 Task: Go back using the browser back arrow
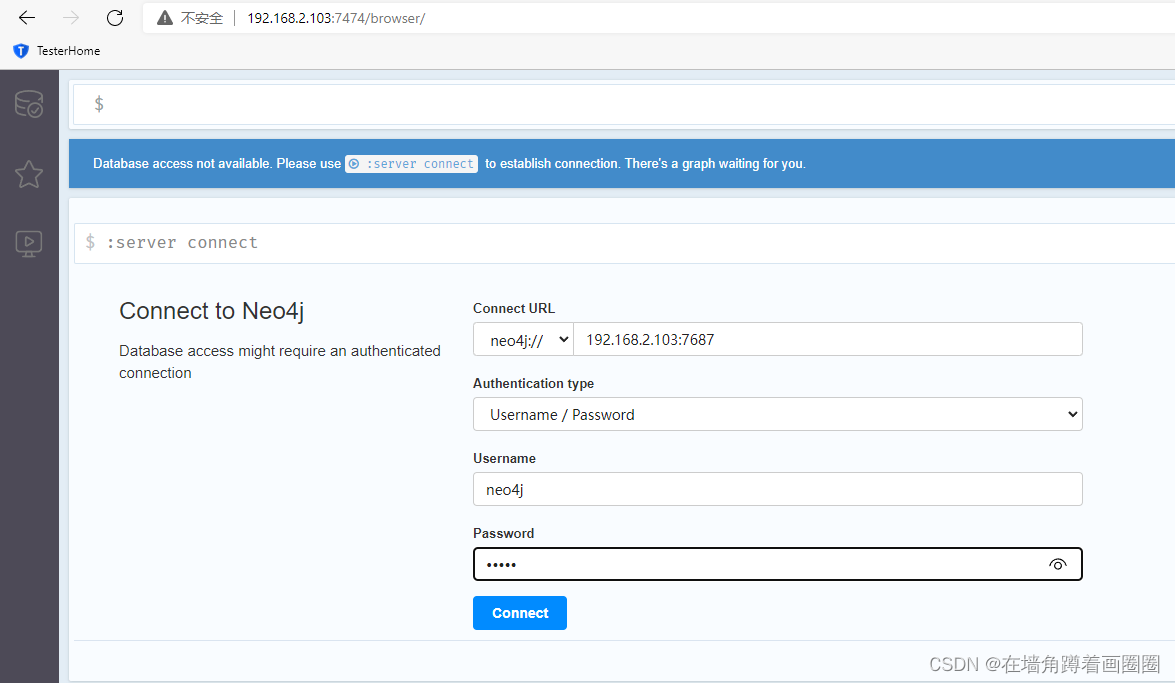coord(27,17)
